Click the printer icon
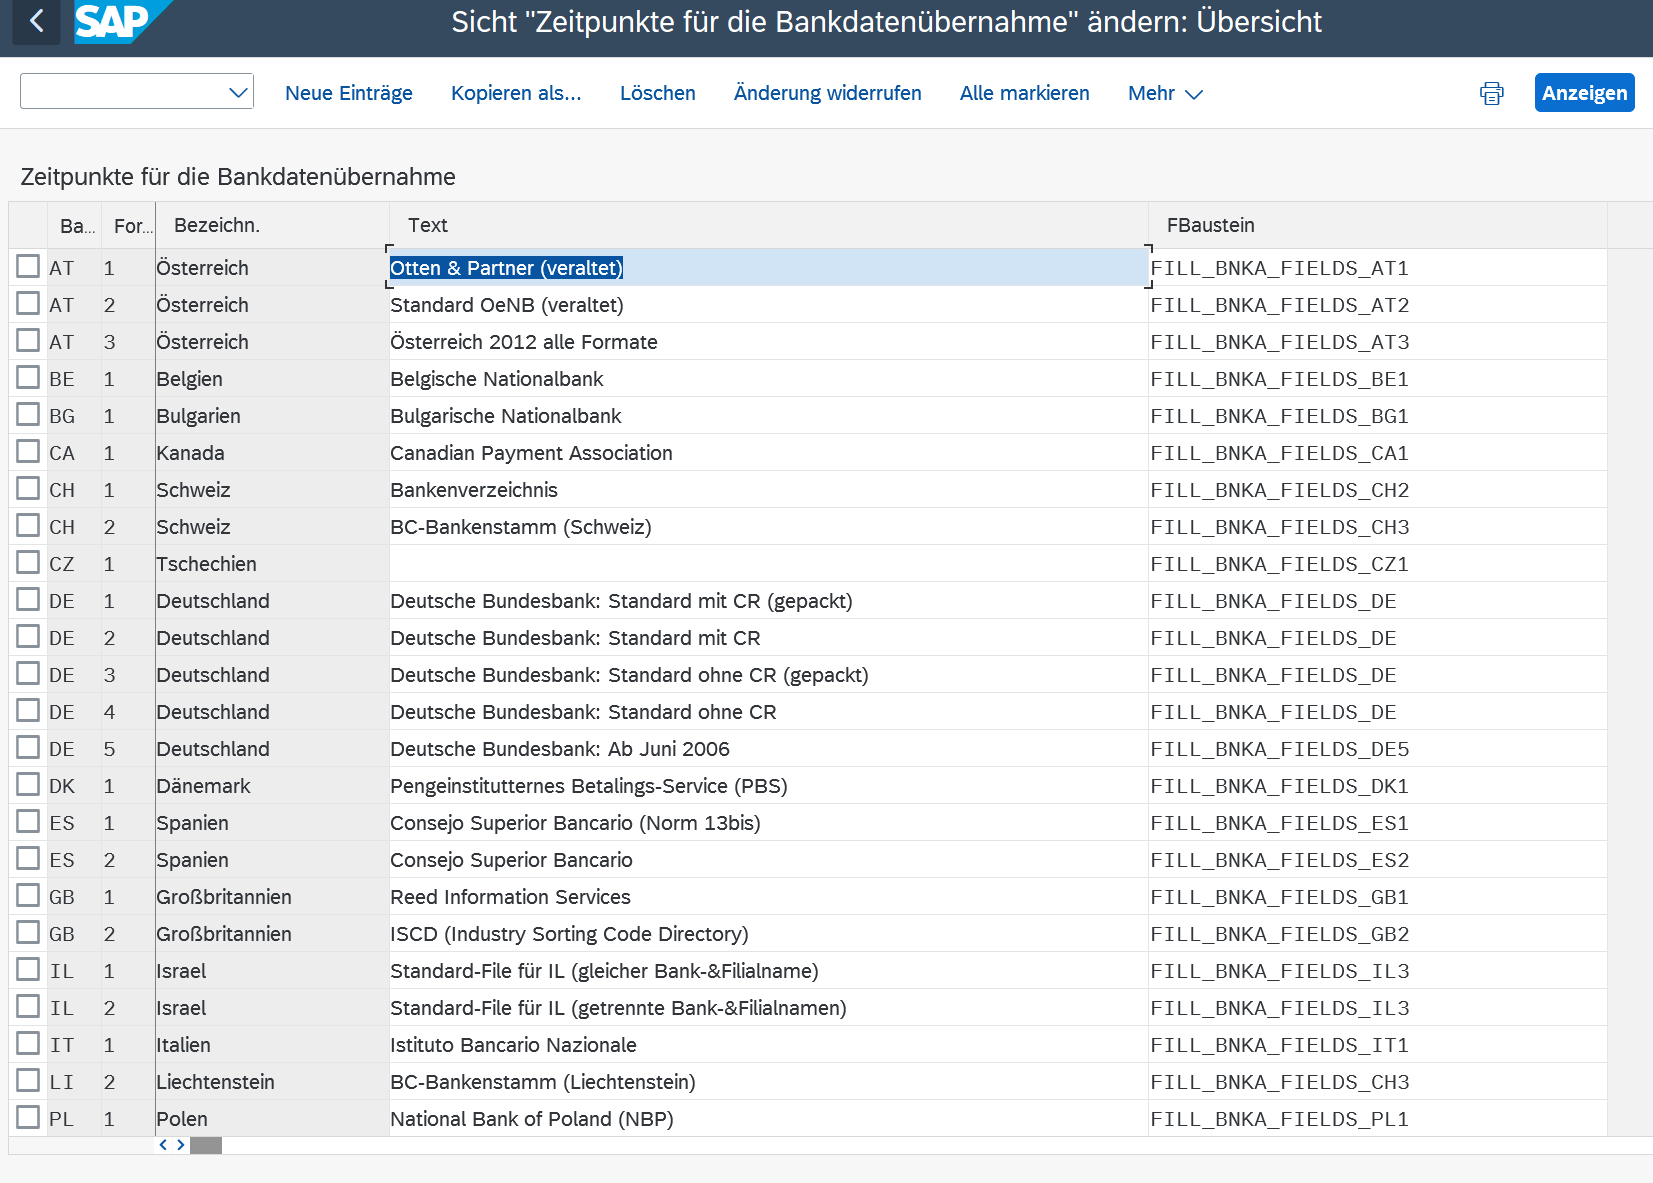 click(x=1491, y=93)
